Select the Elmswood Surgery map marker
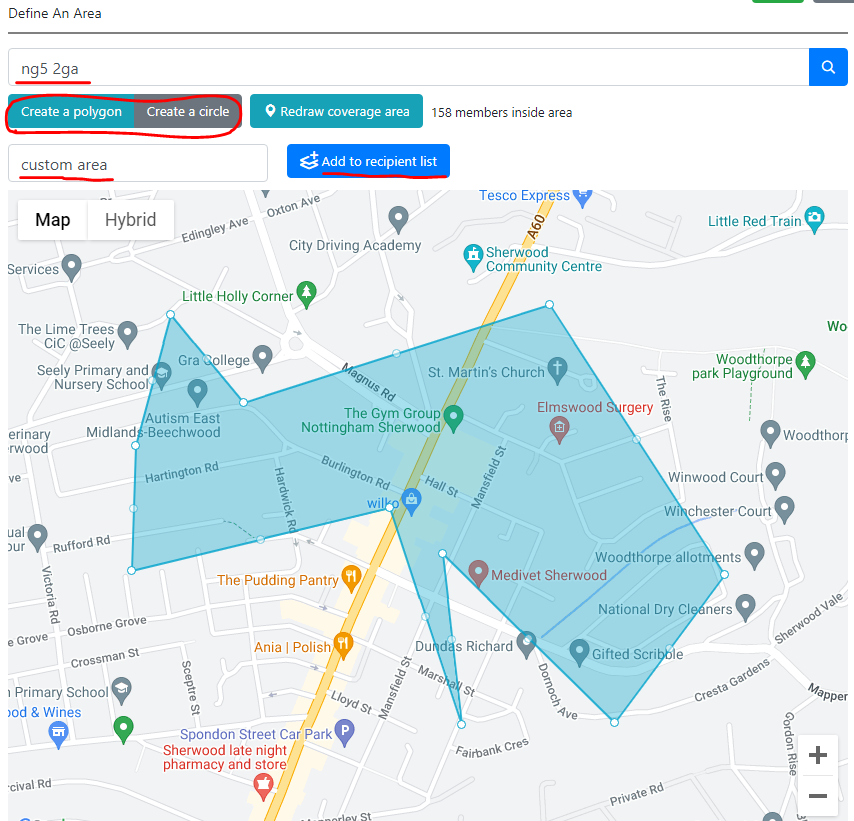The height and width of the screenshot is (821, 854). tap(560, 429)
